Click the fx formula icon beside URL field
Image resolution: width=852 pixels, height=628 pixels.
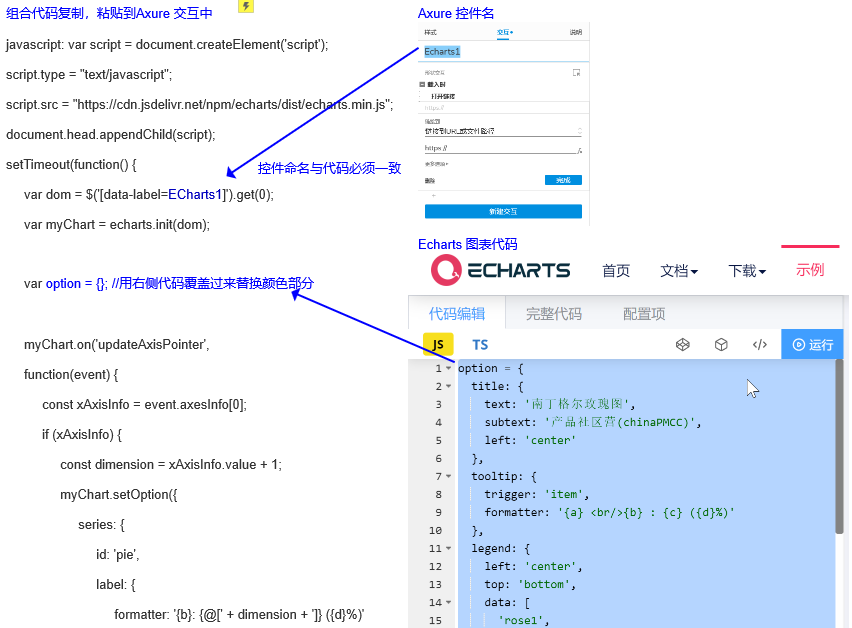click(x=579, y=150)
